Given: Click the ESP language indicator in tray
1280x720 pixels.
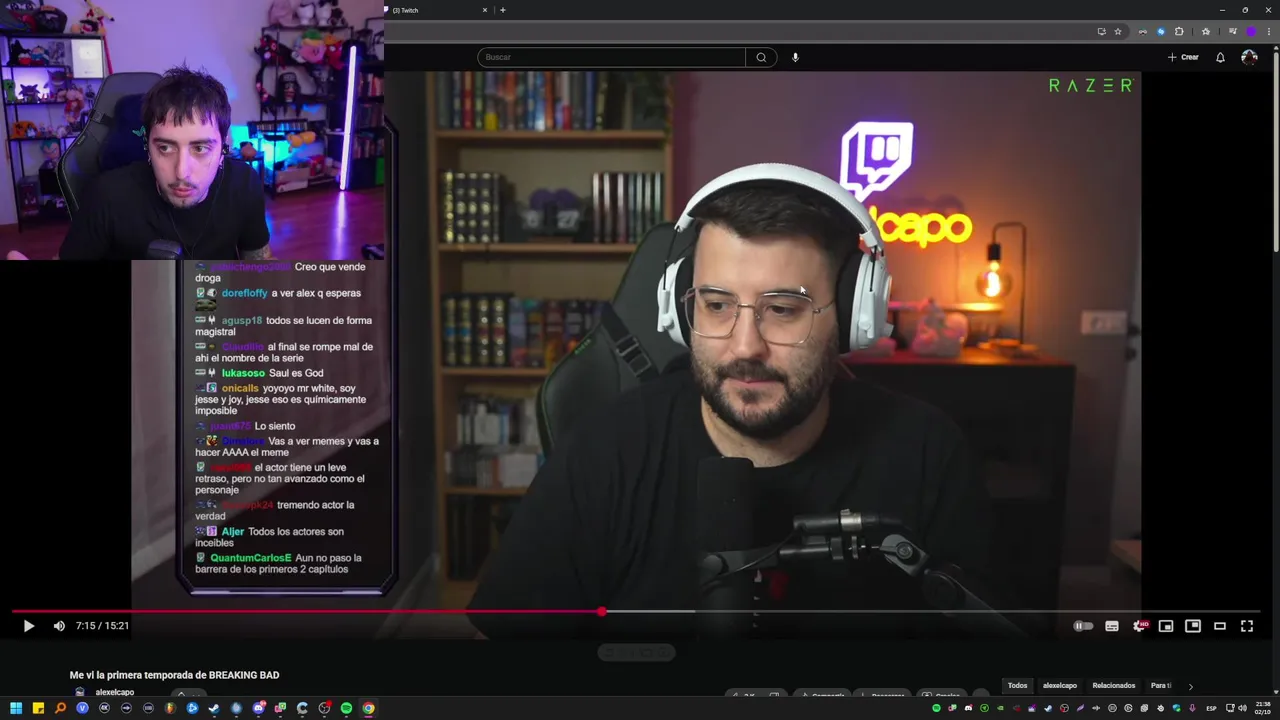Looking at the screenshot, I should (1211, 708).
